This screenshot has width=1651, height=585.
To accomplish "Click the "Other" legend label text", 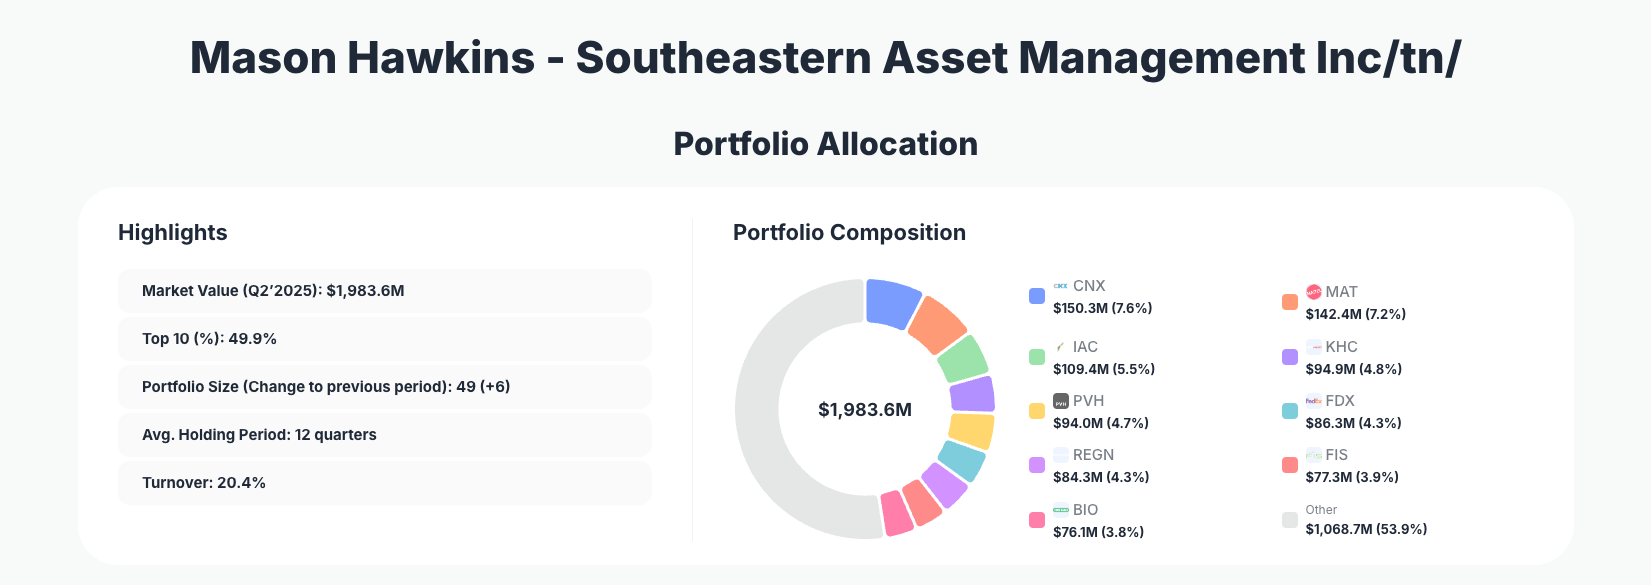I will click(x=1321, y=510).
